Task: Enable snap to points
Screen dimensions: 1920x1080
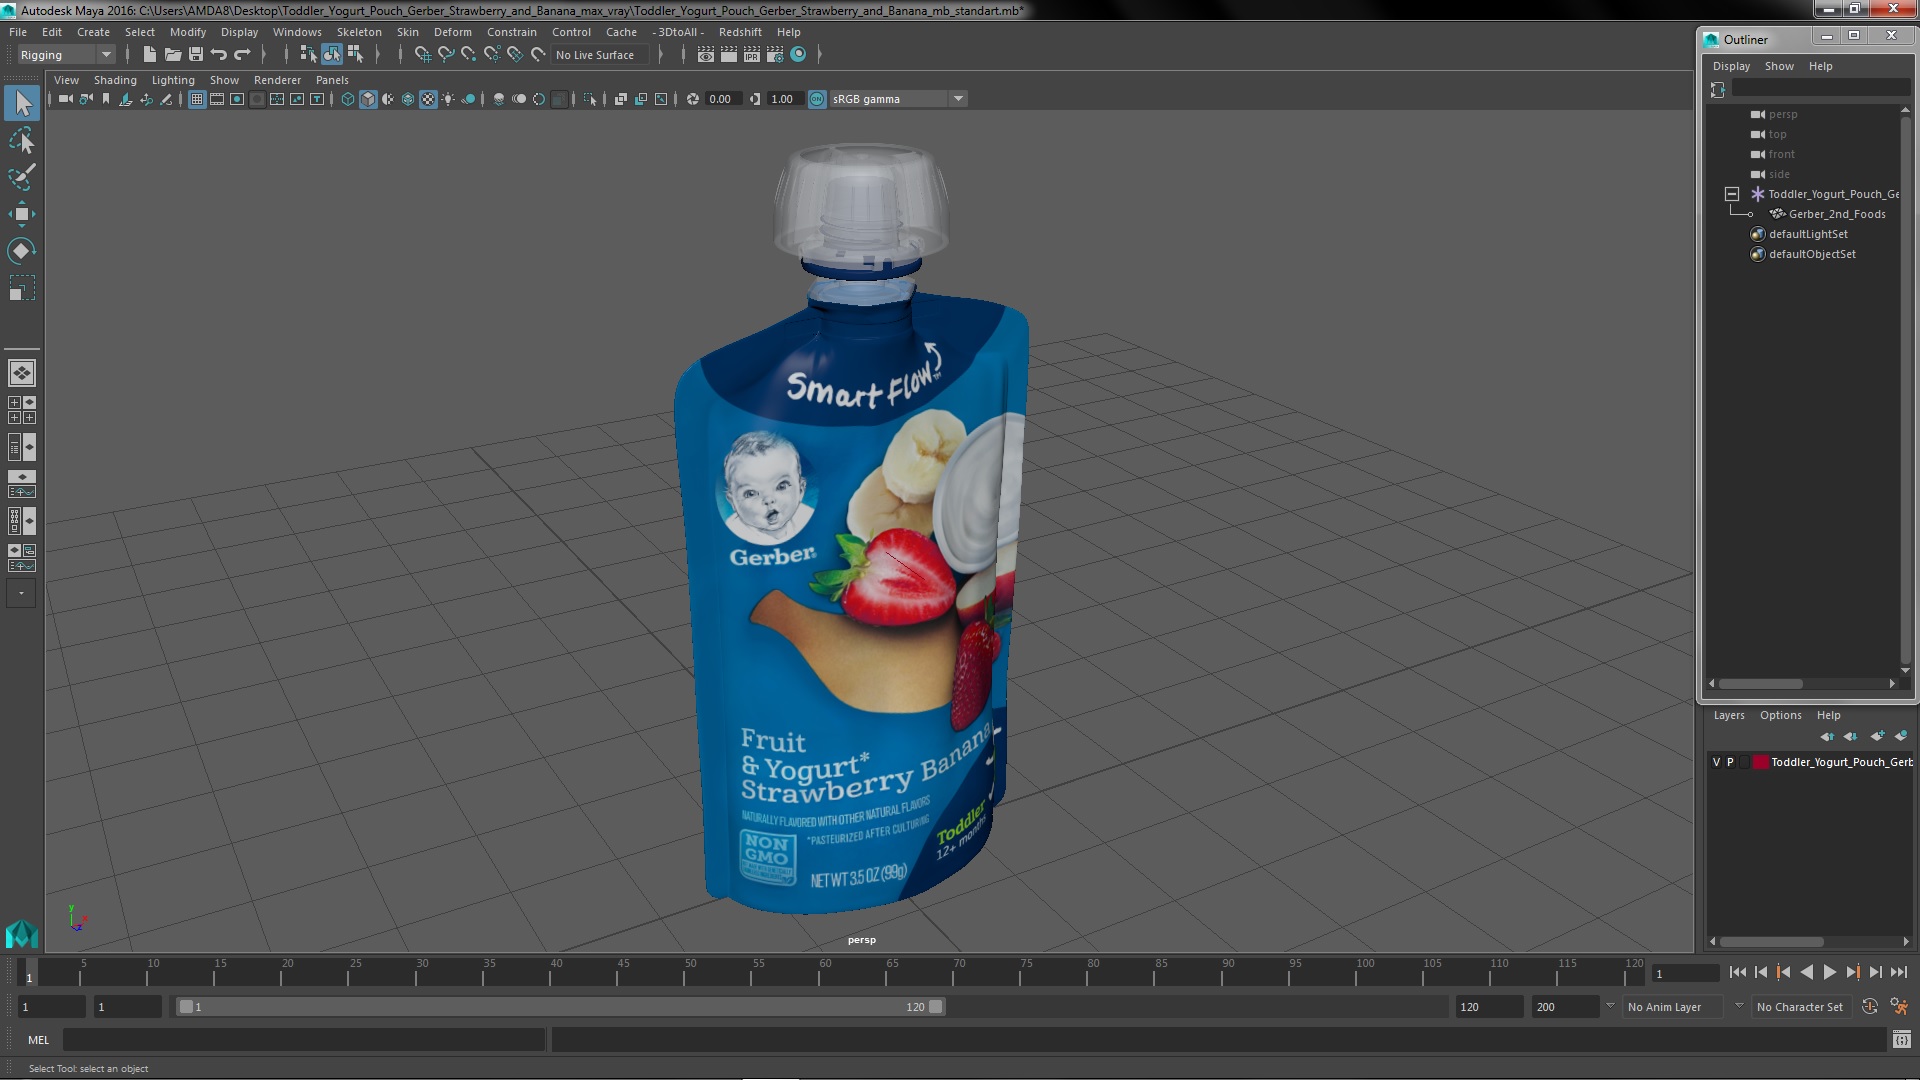Action: pos(469,55)
